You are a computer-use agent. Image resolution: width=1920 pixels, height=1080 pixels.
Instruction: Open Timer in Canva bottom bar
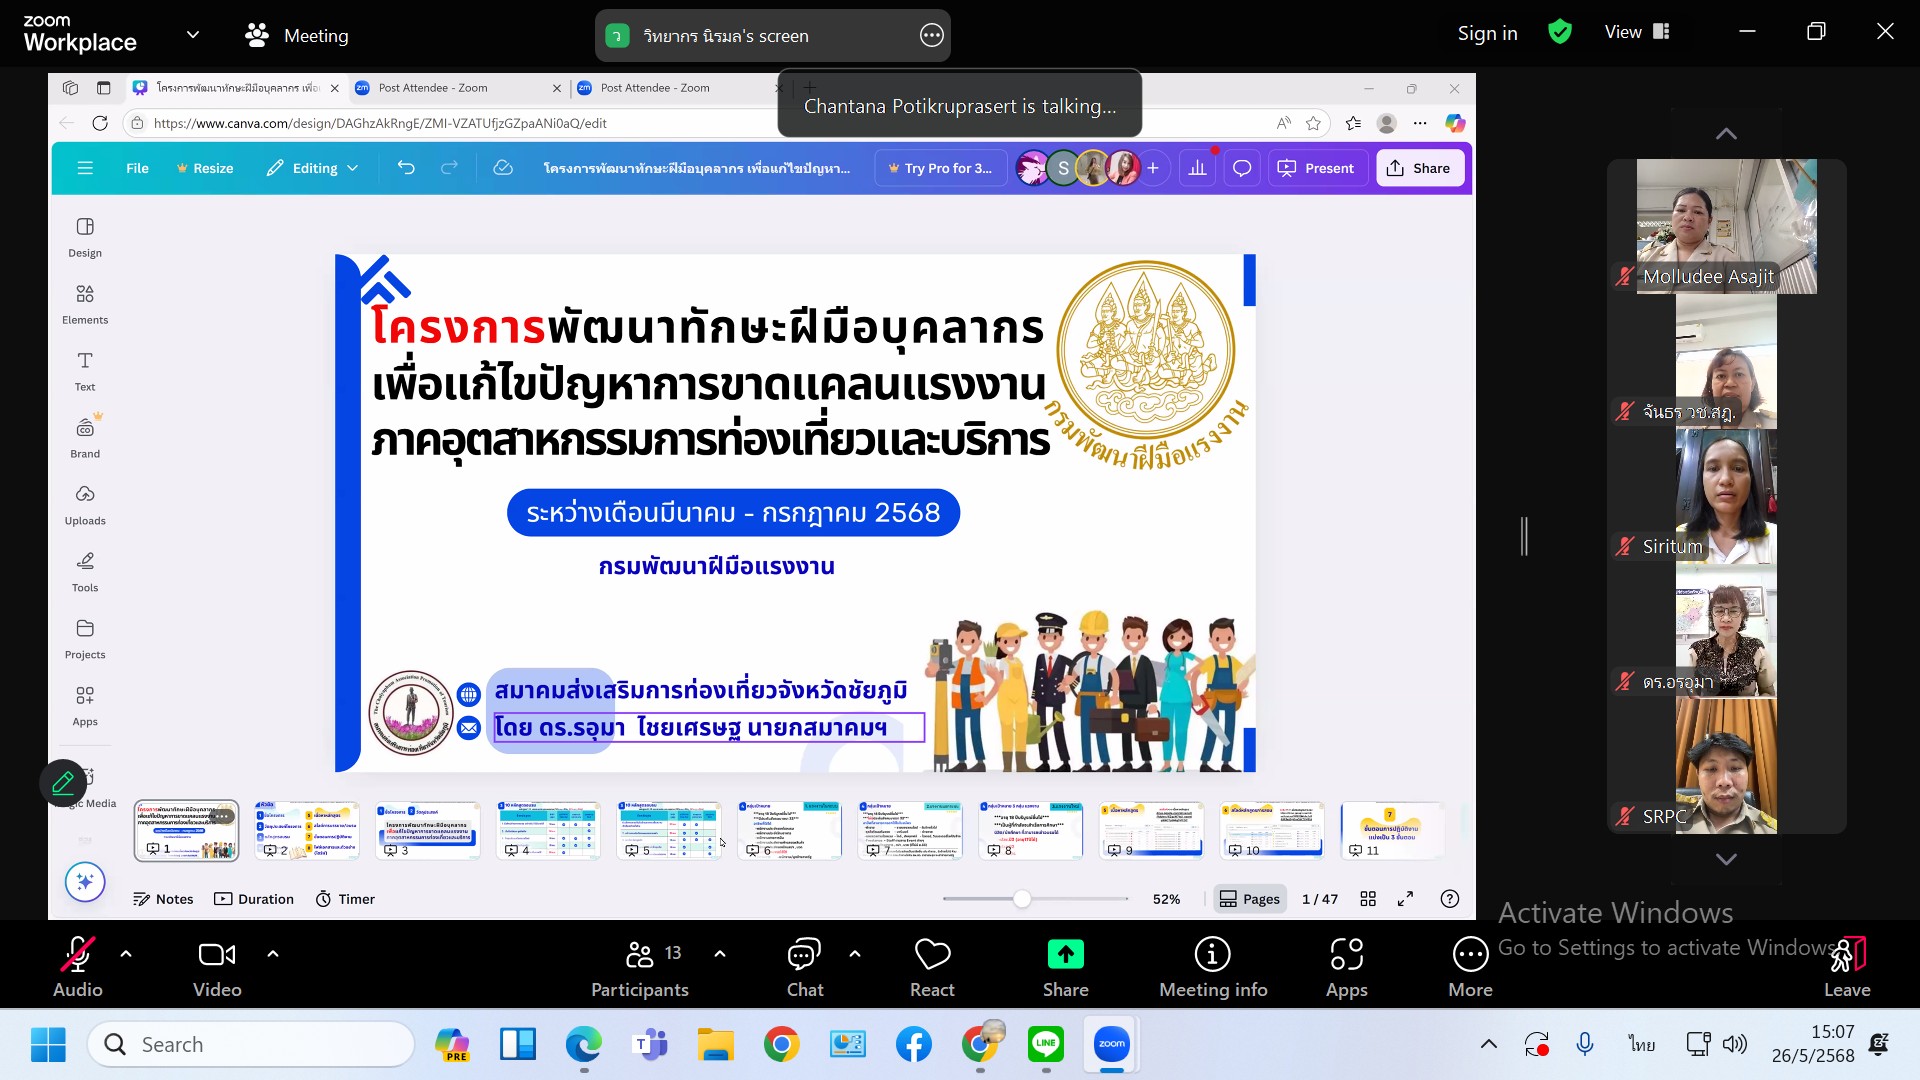[x=345, y=899]
